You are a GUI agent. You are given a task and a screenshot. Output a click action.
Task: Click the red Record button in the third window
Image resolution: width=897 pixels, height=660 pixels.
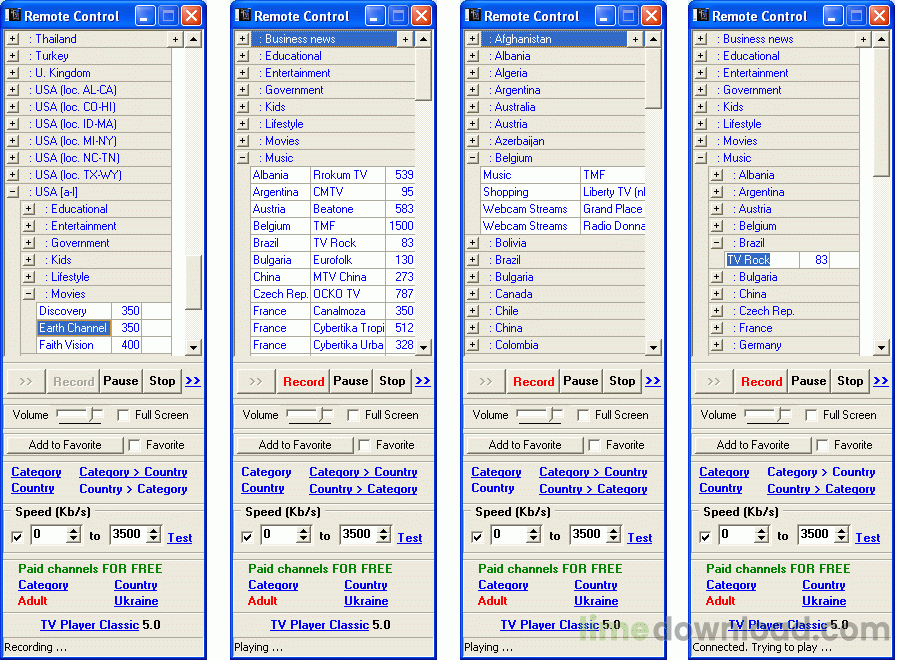(x=533, y=381)
